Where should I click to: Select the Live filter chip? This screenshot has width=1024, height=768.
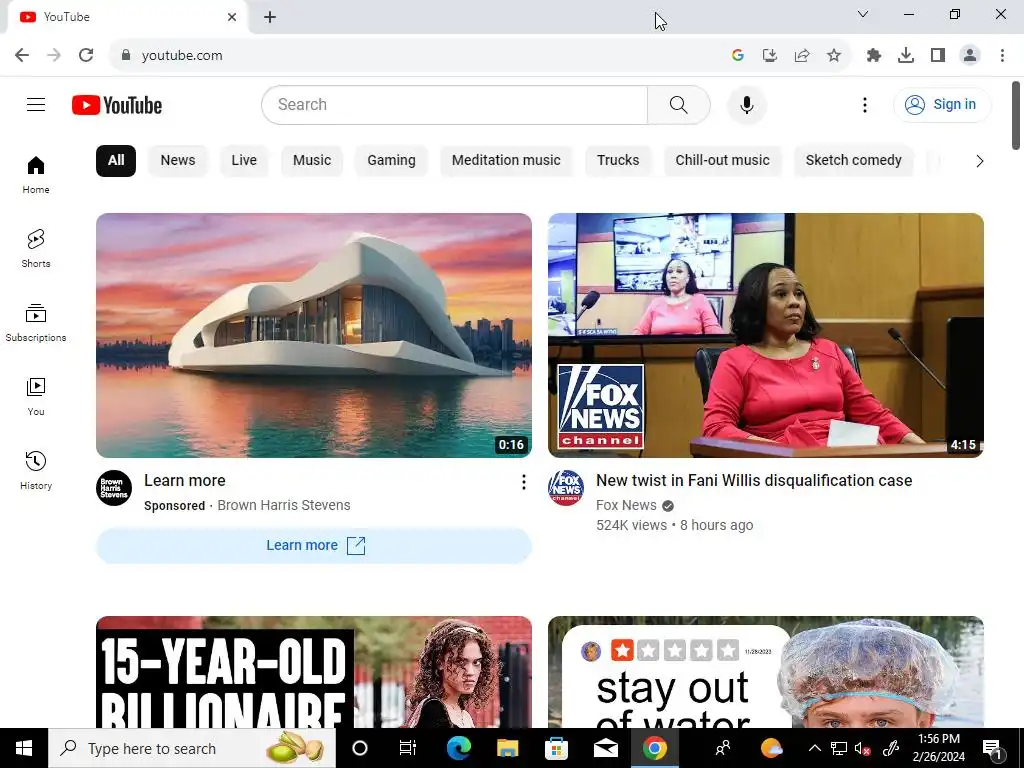244,161
